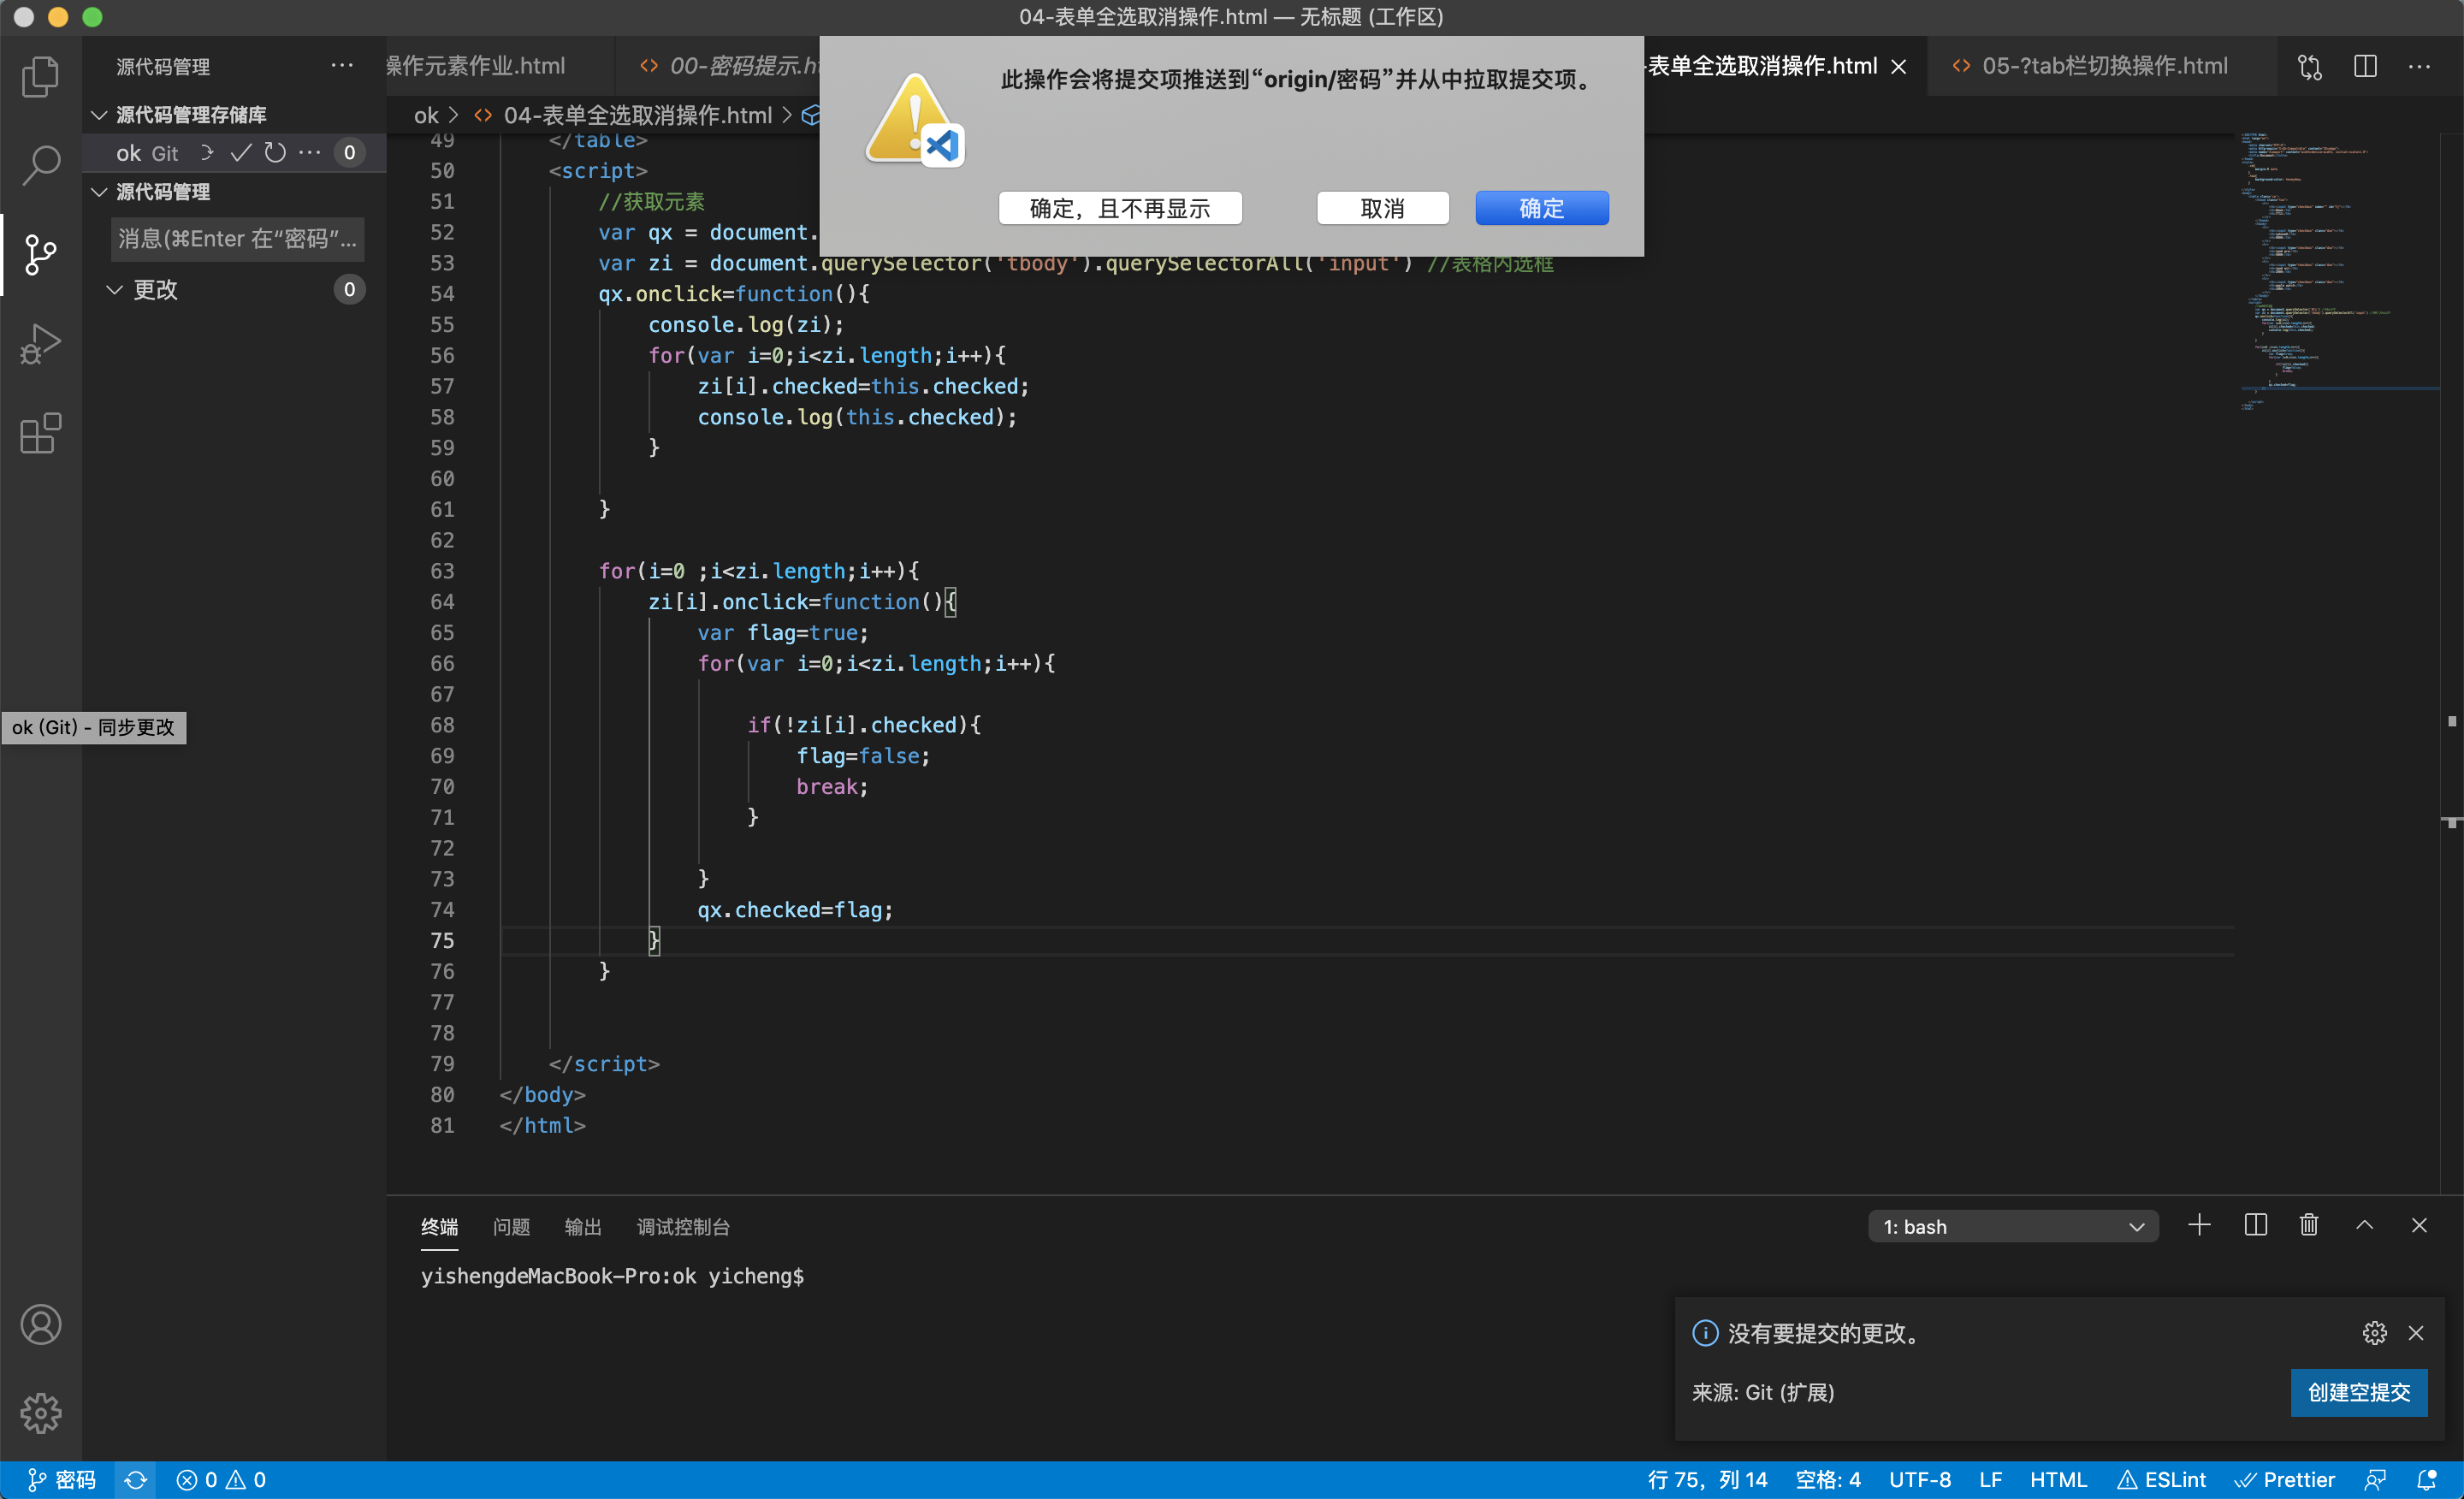The height and width of the screenshot is (1499, 2464).
Task: Select the 输出 panel tab
Action: tap(583, 1227)
